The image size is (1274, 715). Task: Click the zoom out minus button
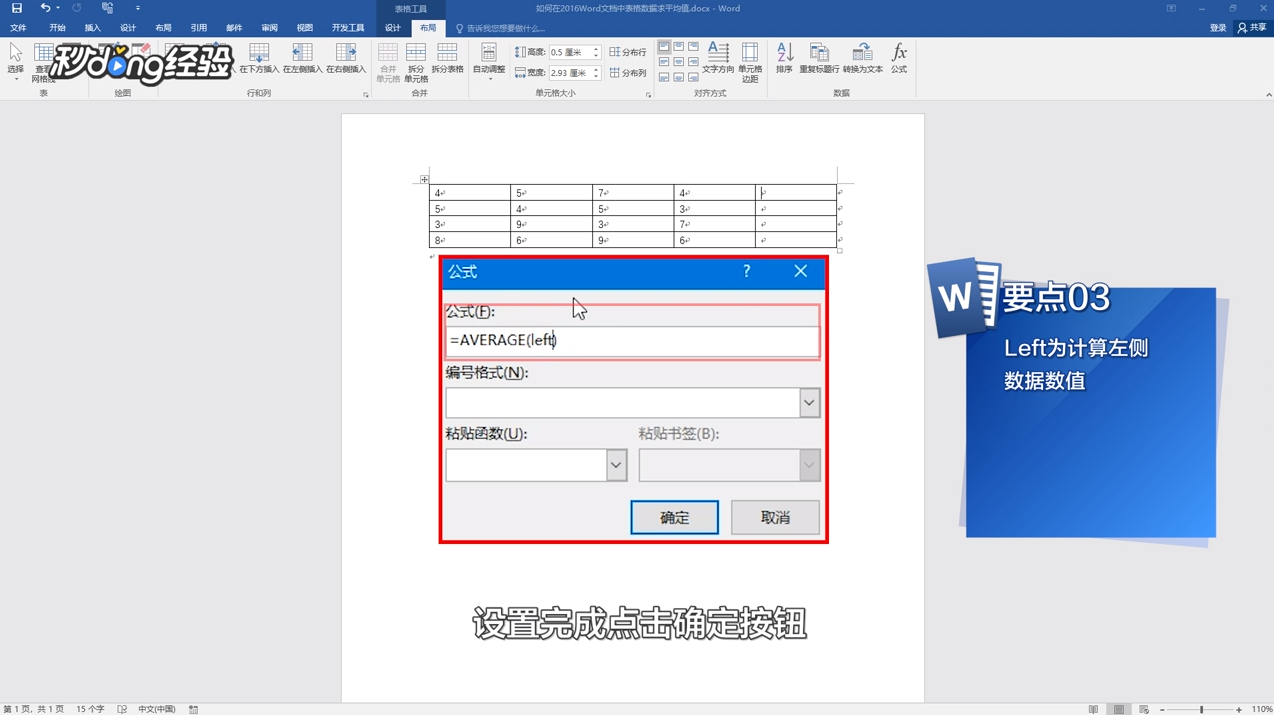[1162, 709]
